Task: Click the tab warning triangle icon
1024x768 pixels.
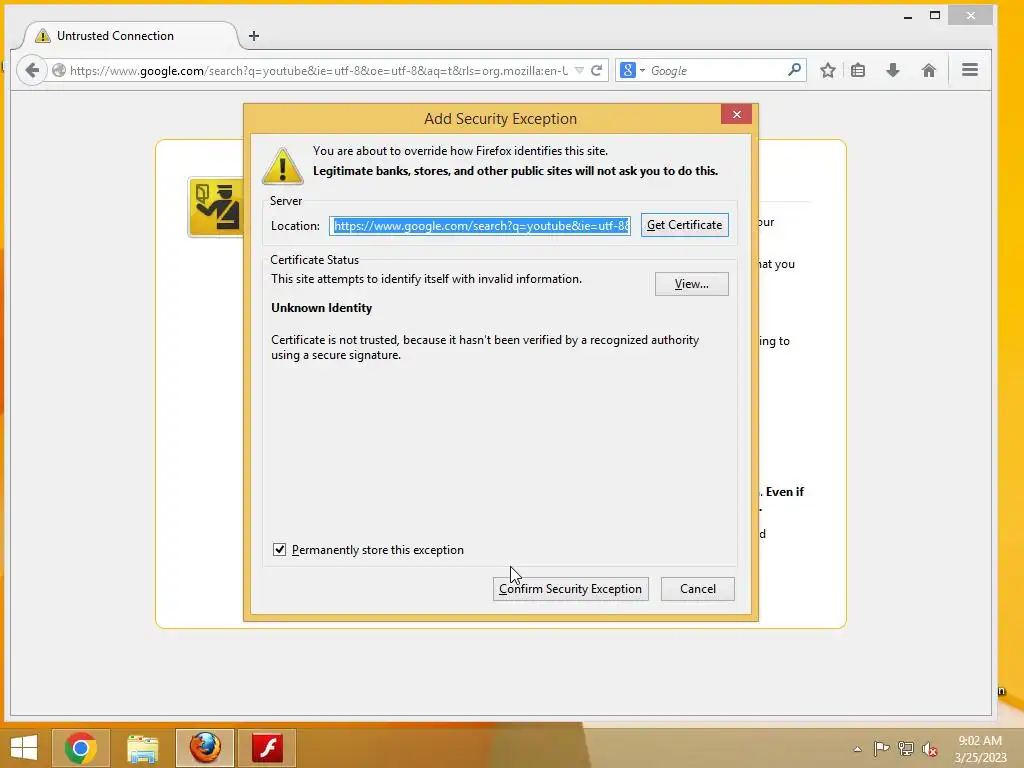Action: pyautogui.click(x=42, y=36)
